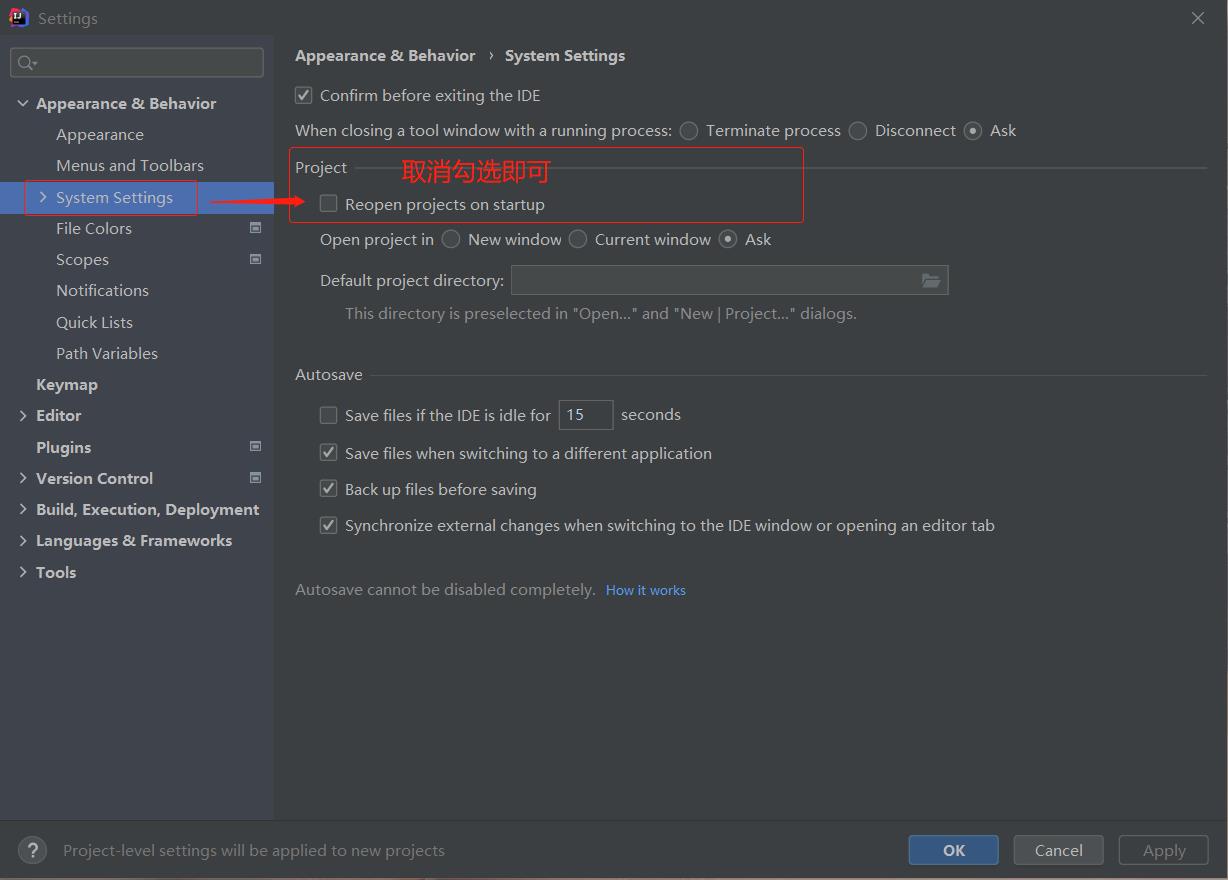Expand the Editor section
Screen dimensions: 1228x880
click(22, 415)
